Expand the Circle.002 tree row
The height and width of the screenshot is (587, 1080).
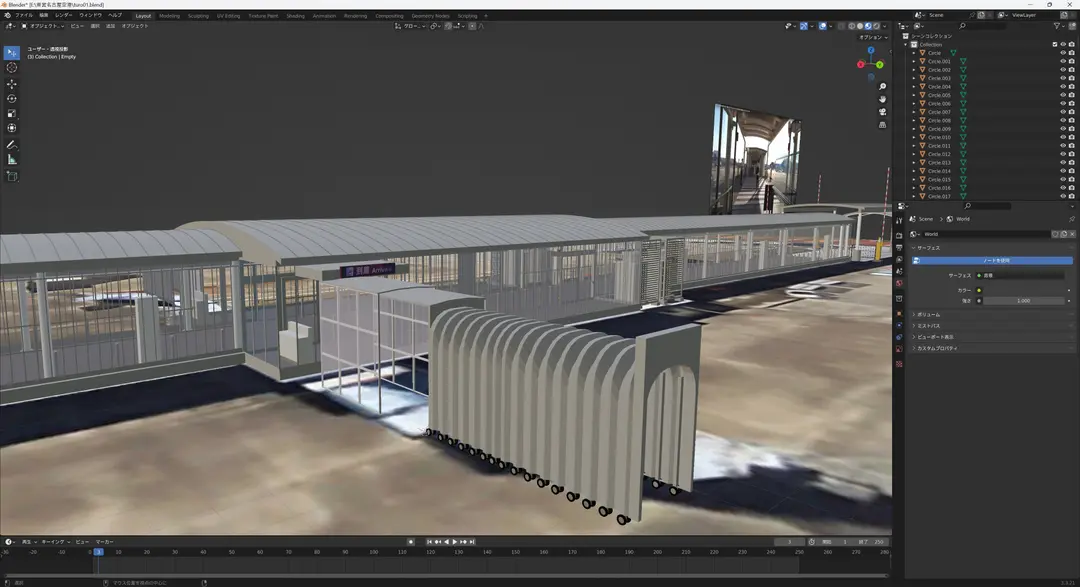point(914,70)
